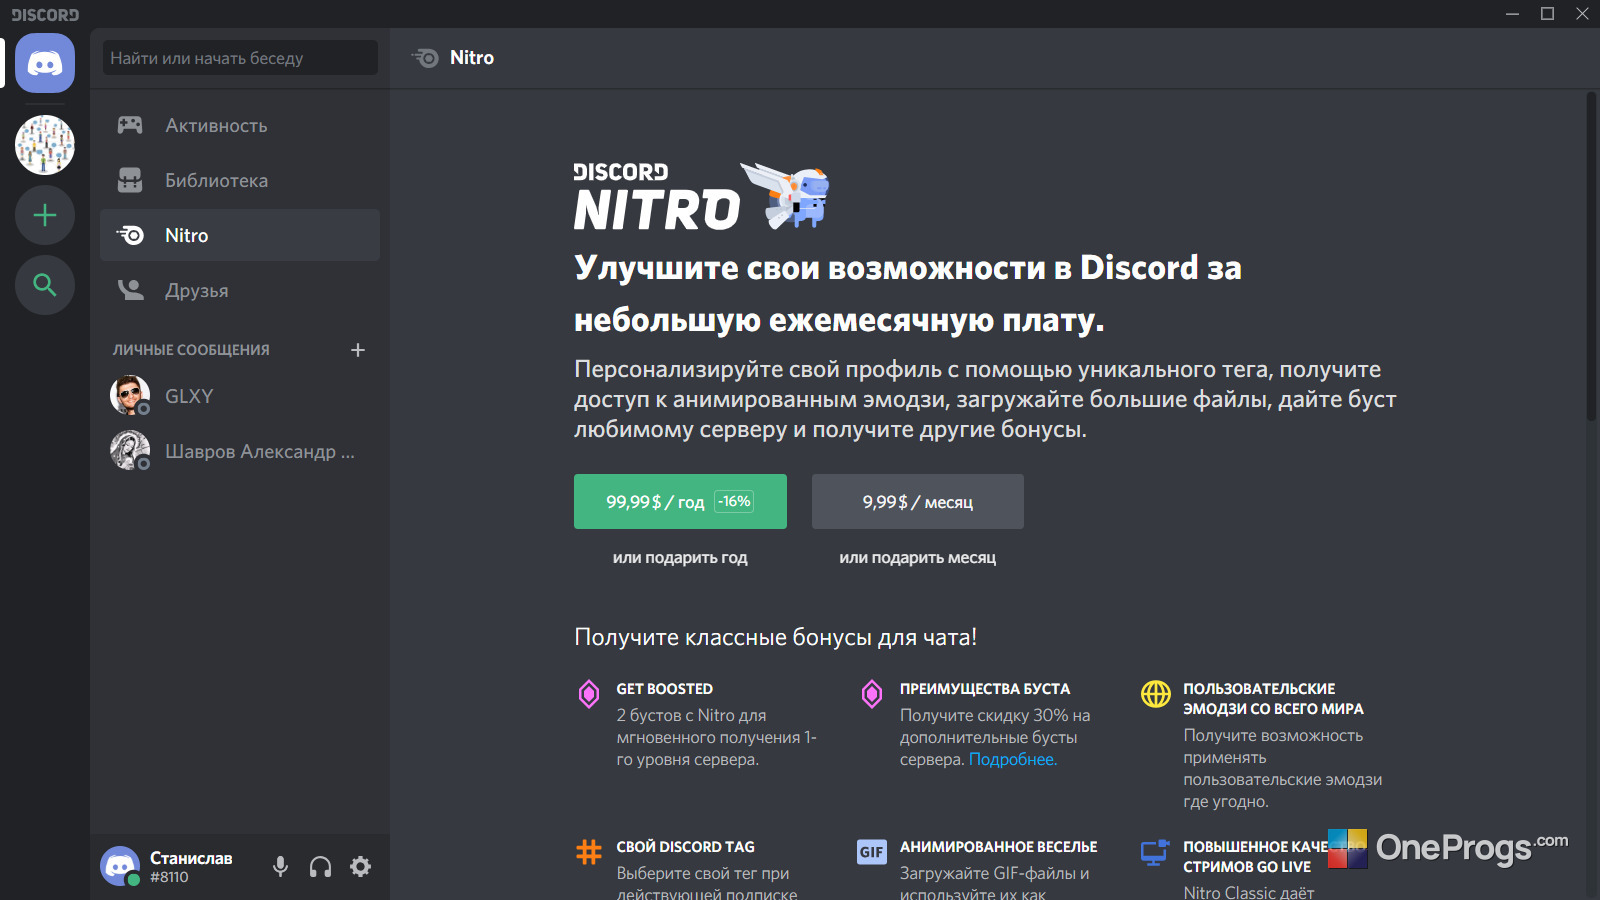The image size is (1600, 900).
Task: Minimize the Discord window
Action: coord(1513,13)
